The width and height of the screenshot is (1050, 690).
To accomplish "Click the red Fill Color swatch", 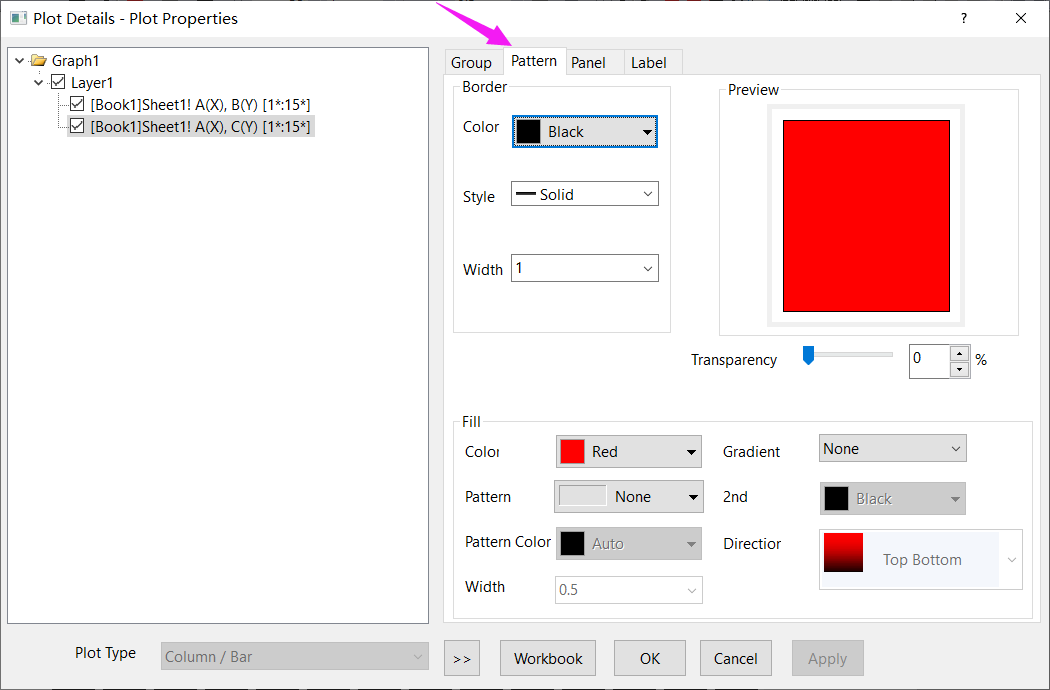I will 572,452.
